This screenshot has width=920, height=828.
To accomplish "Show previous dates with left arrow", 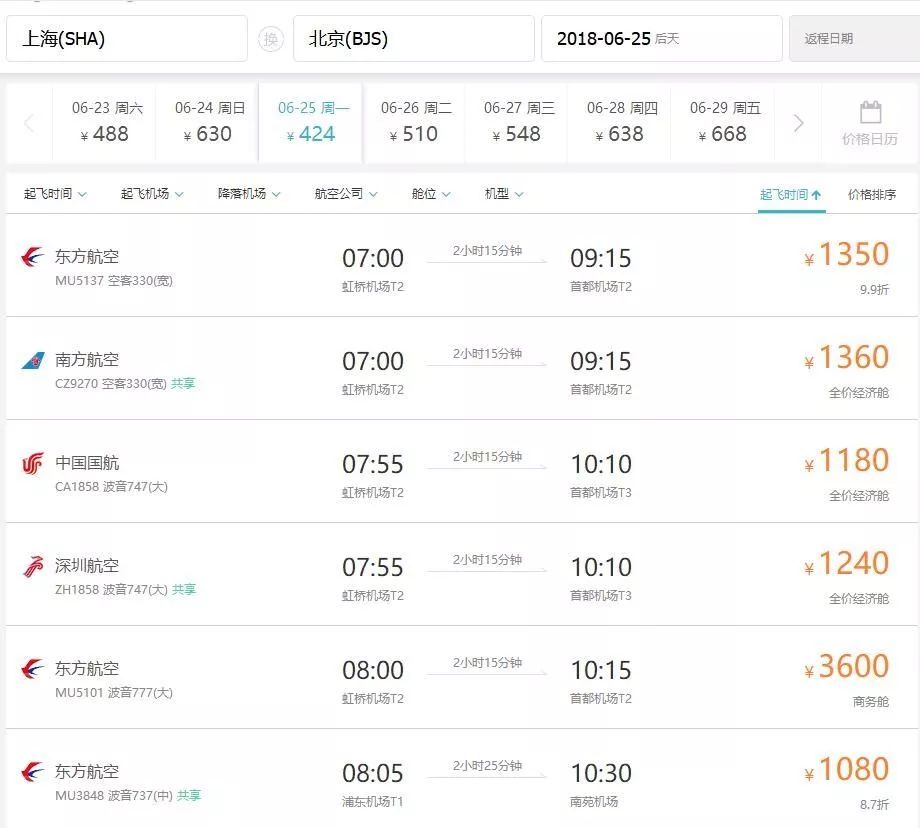I will tap(29, 123).
